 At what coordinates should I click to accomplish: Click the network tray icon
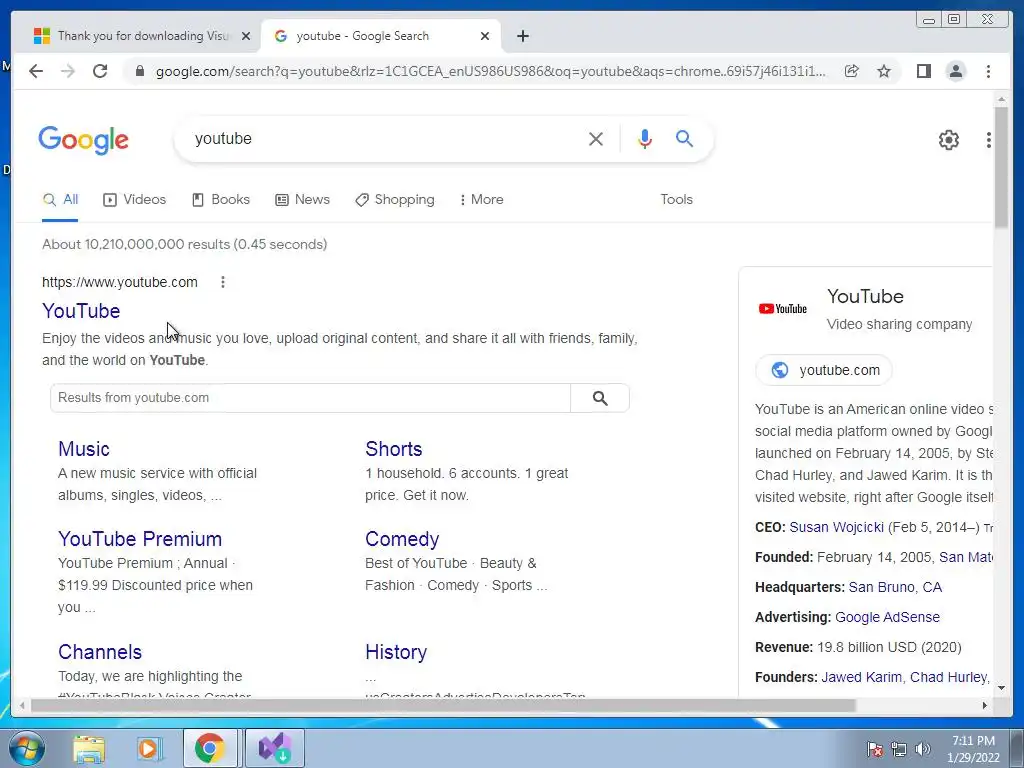point(899,749)
